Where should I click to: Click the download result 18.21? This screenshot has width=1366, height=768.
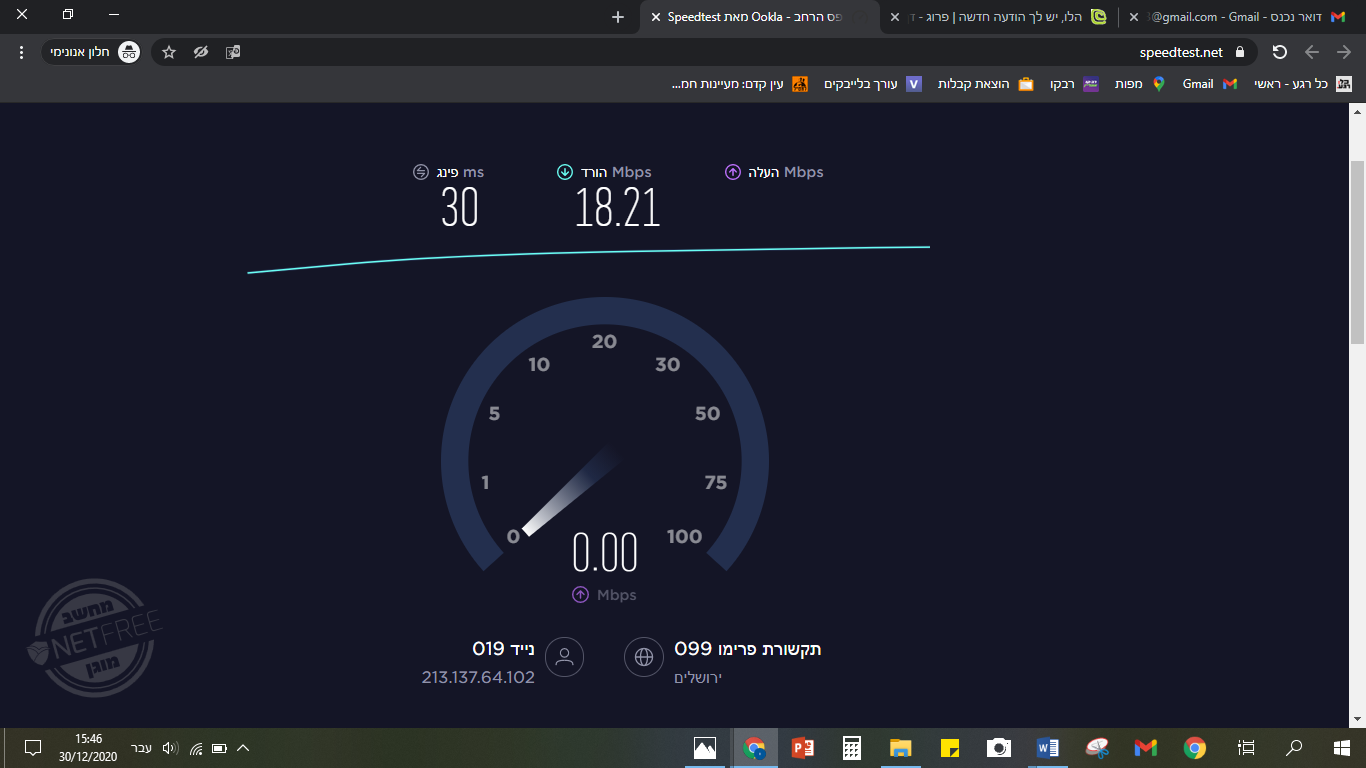point(618,208)
